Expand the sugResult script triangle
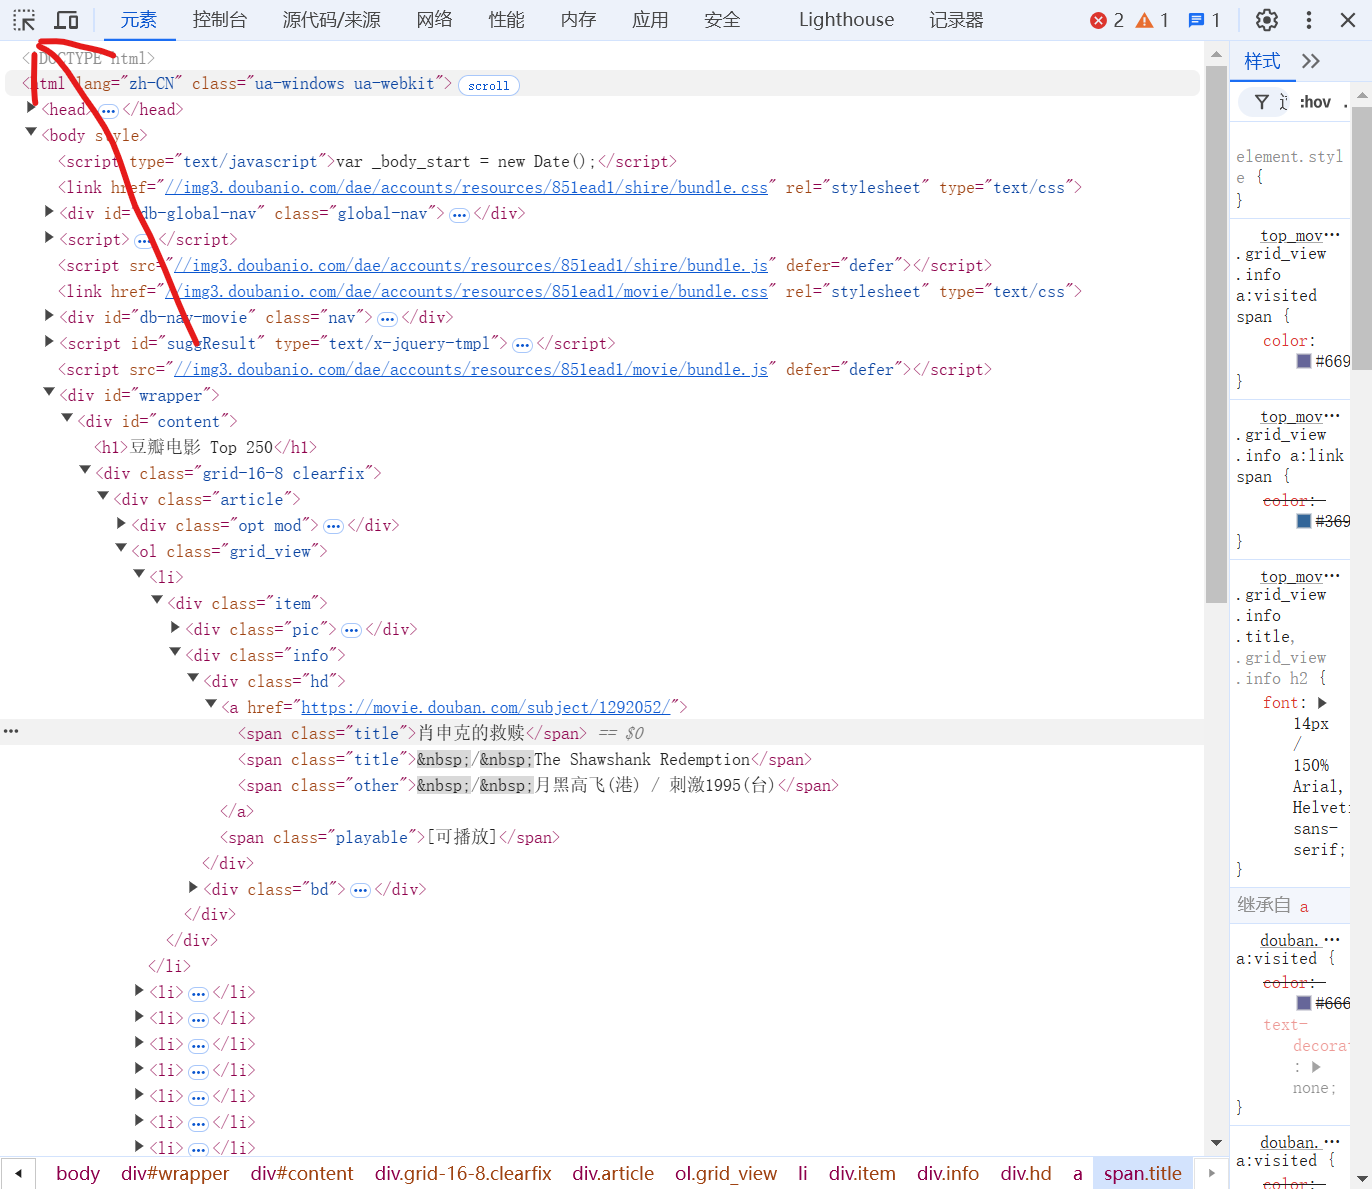 [49, 342]
